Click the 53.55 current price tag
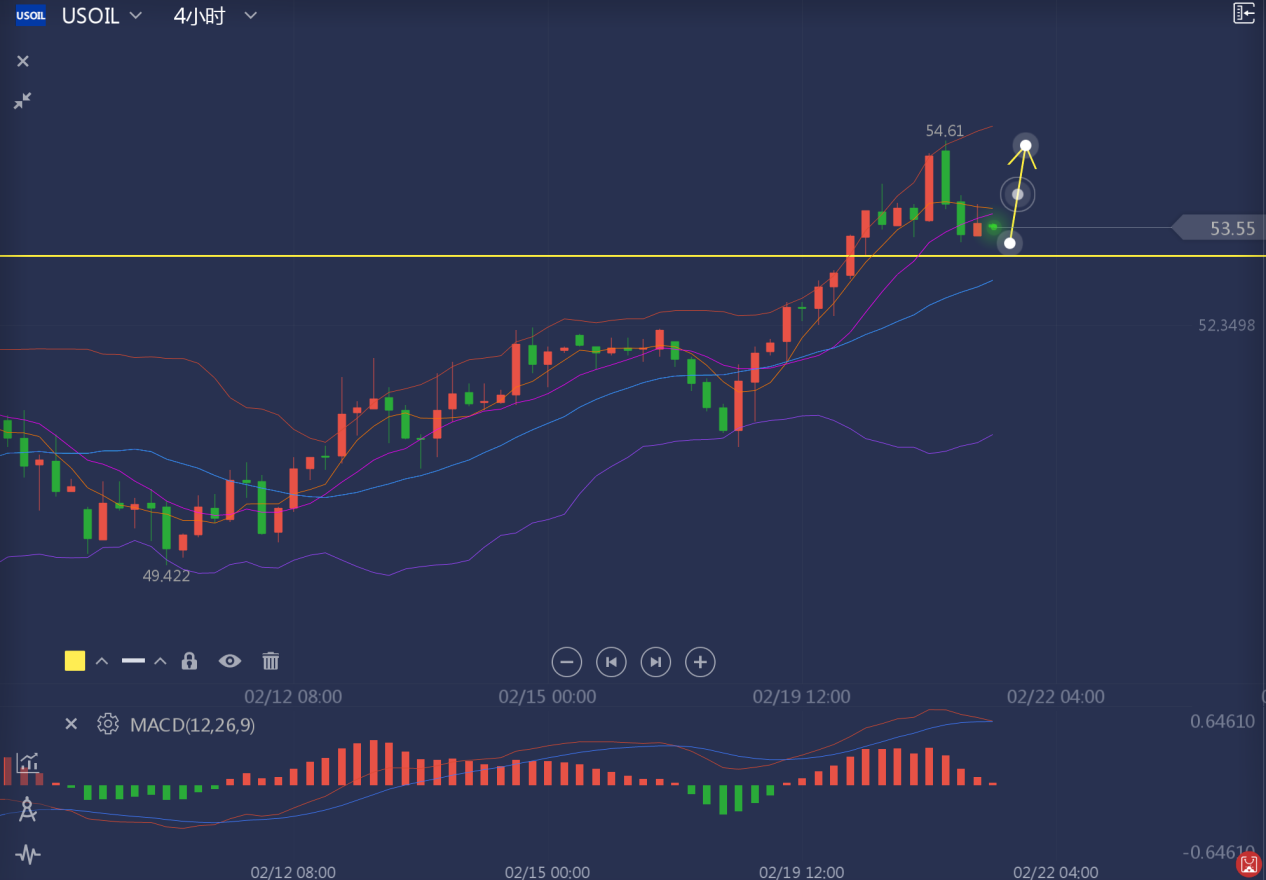The width and height of the screenshot is (1266, 880). tap(1220, 228)
